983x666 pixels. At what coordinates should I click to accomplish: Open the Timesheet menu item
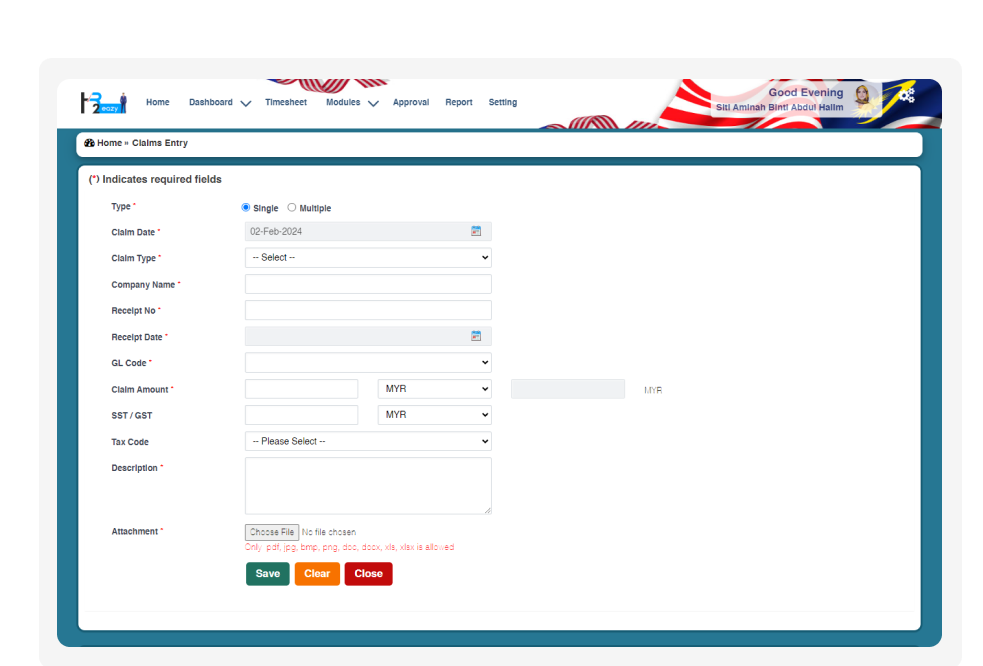[286, 102]
